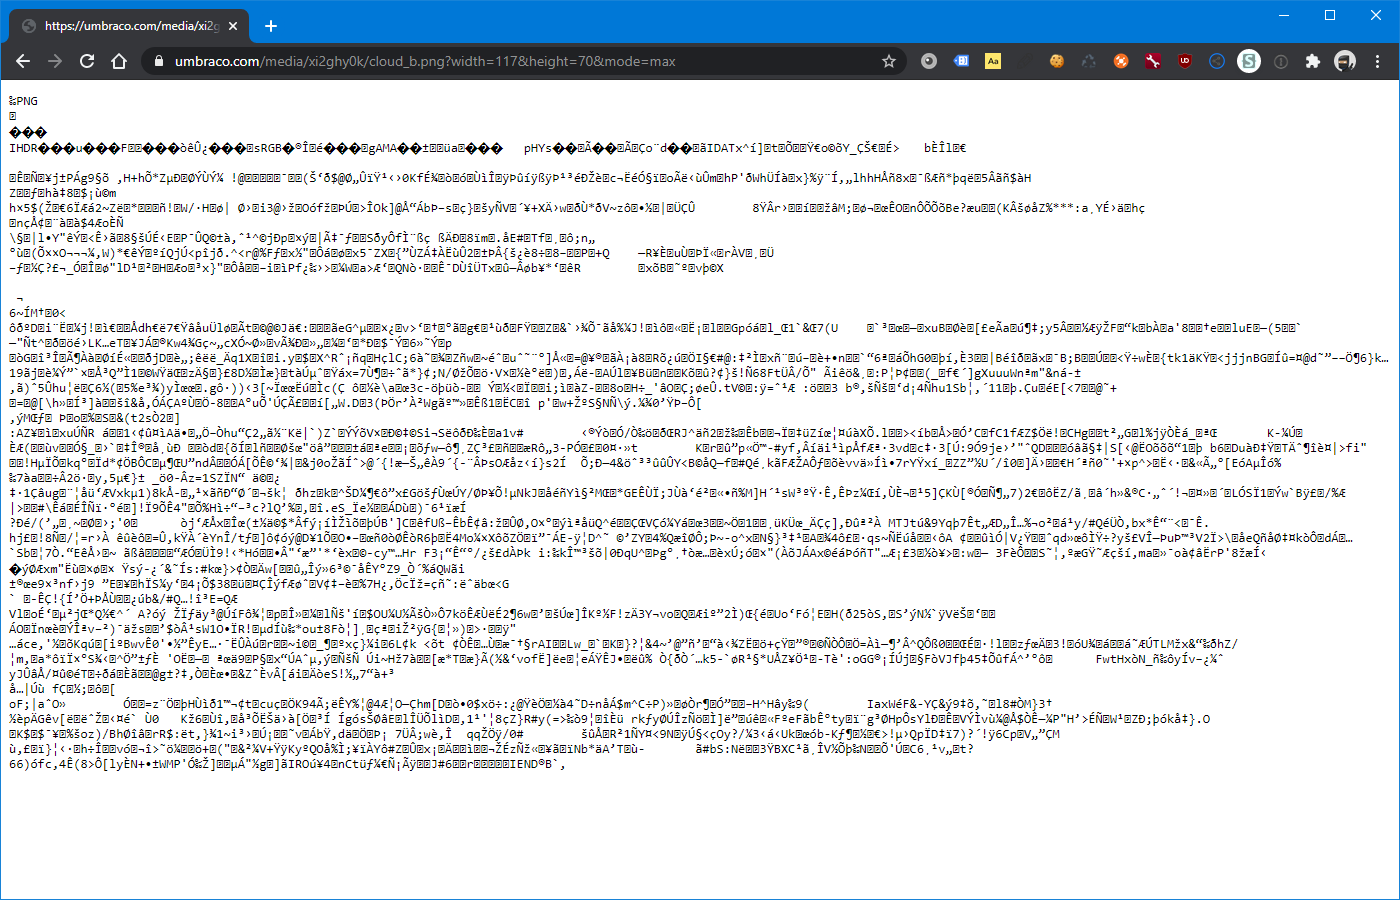Open the uBlock Origin shield extension
Viewport: 1400px width, 900px height.
[x=1185, y=61]
